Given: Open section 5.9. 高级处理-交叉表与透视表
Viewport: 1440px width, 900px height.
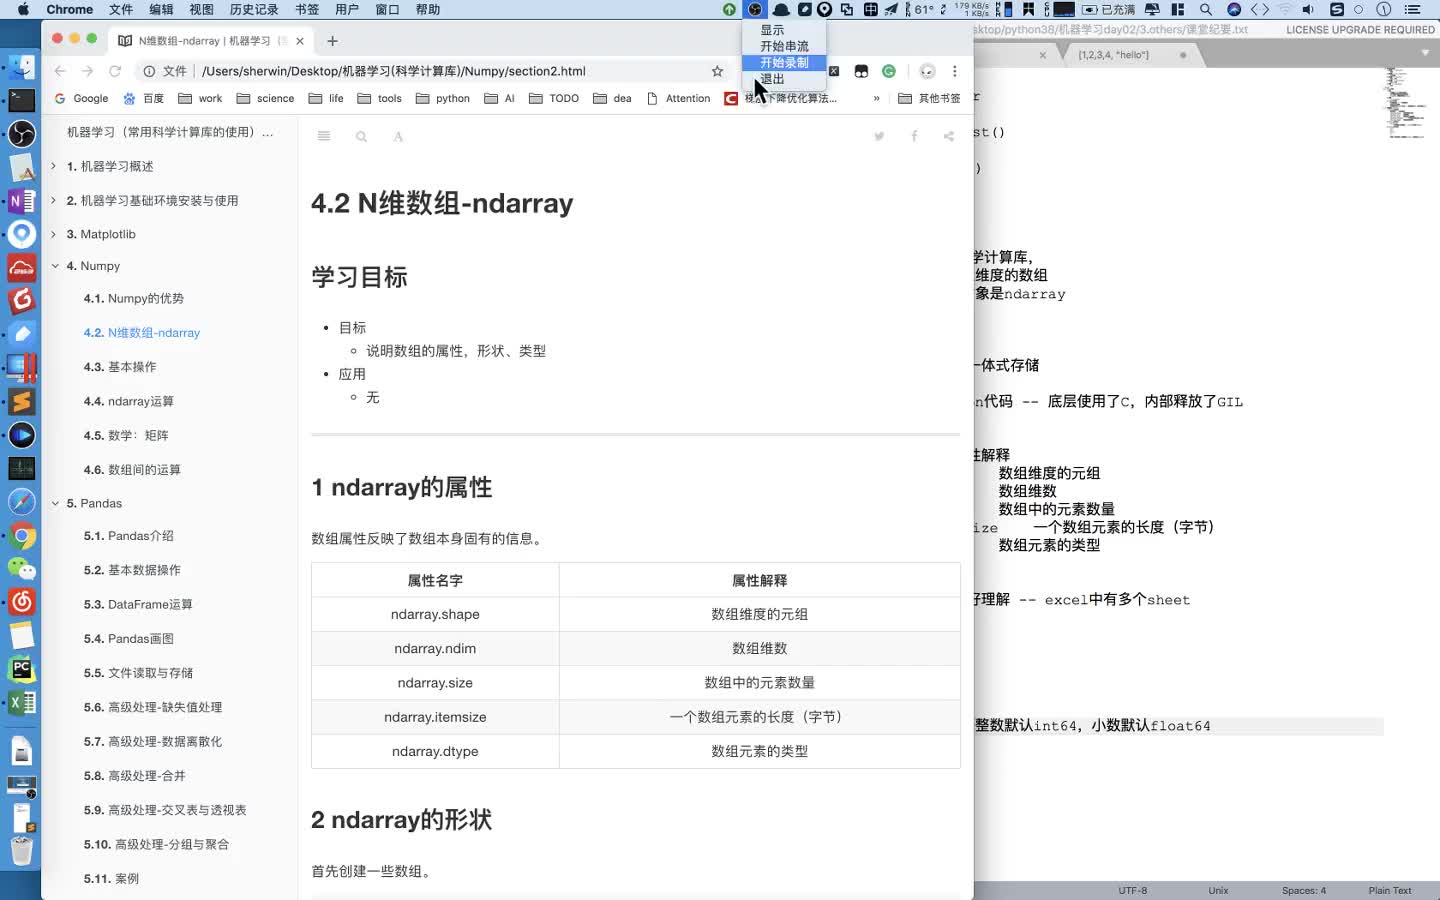Looking at the screenshot, I should point(165,810).
